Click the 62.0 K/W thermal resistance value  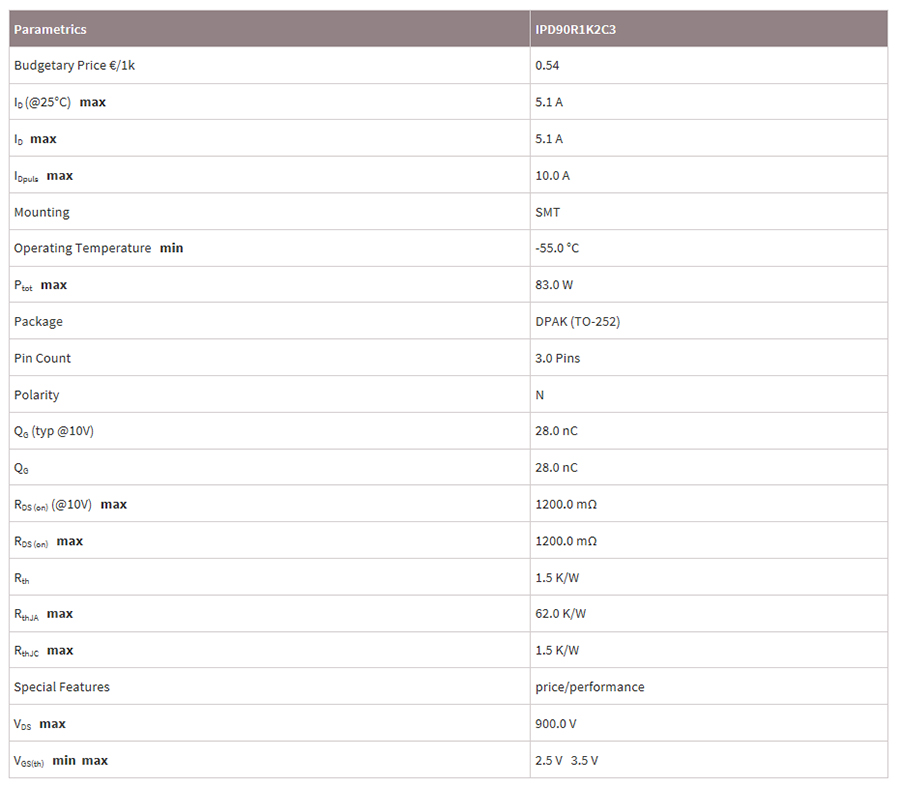[560, 614]
